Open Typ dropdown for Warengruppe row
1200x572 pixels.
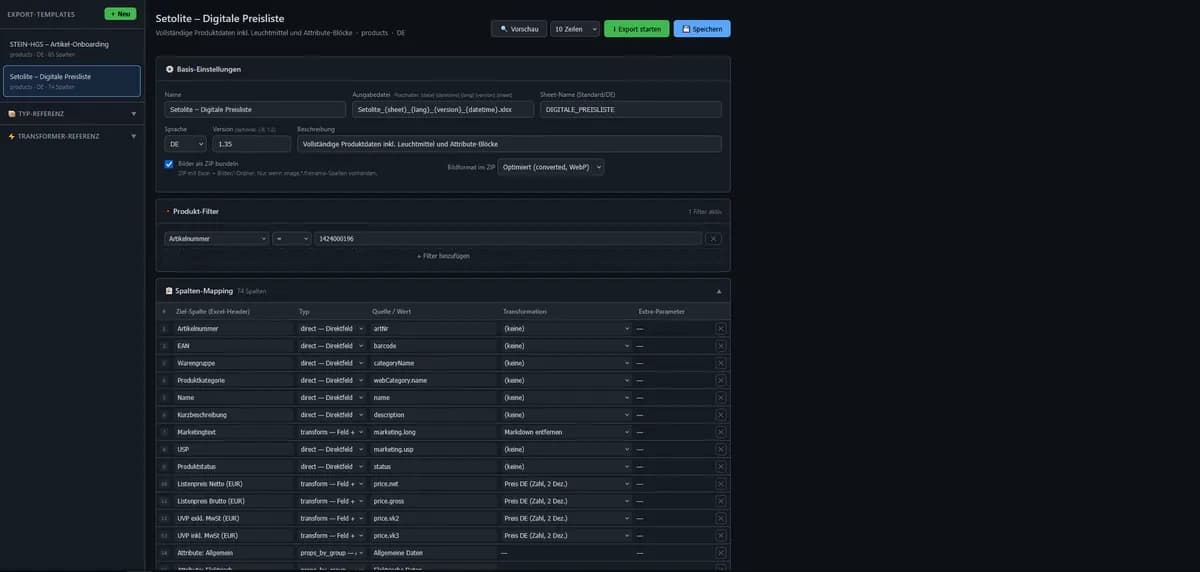click(x=332, y=363)
